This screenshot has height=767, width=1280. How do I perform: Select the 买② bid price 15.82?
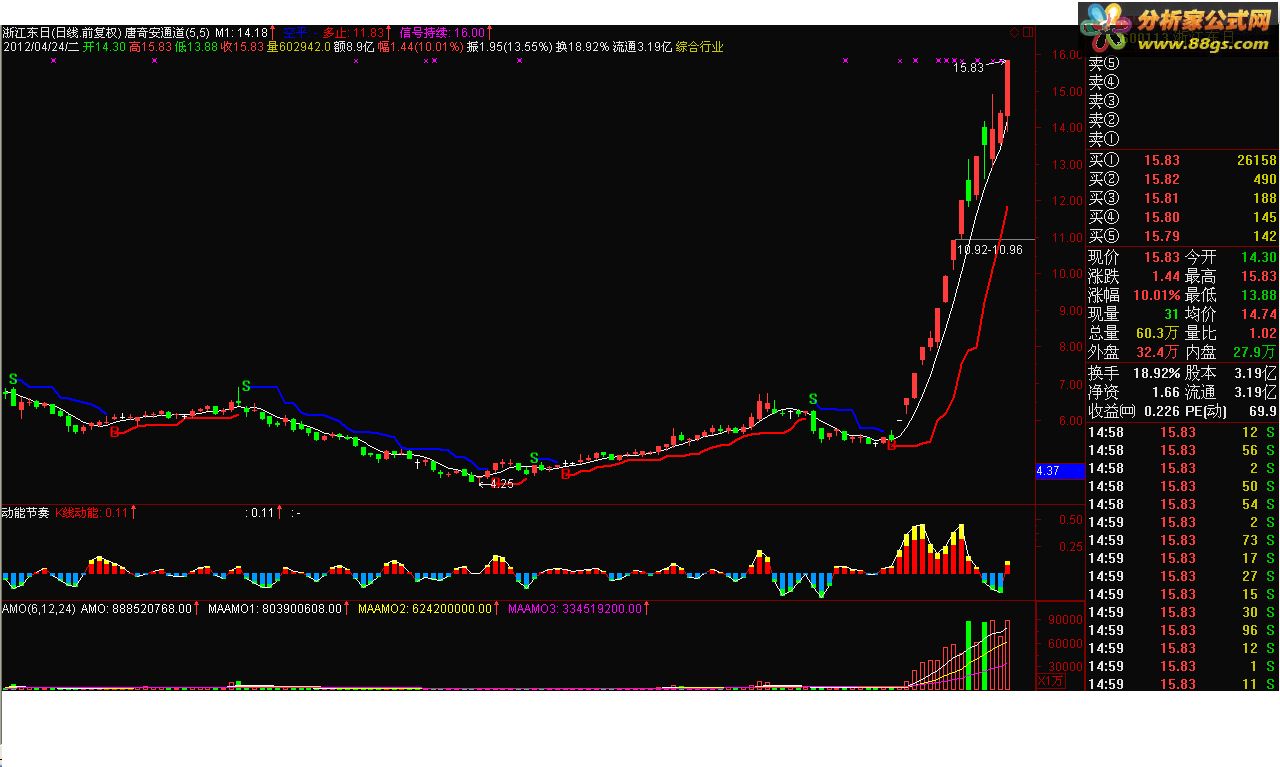(1160, 179)
